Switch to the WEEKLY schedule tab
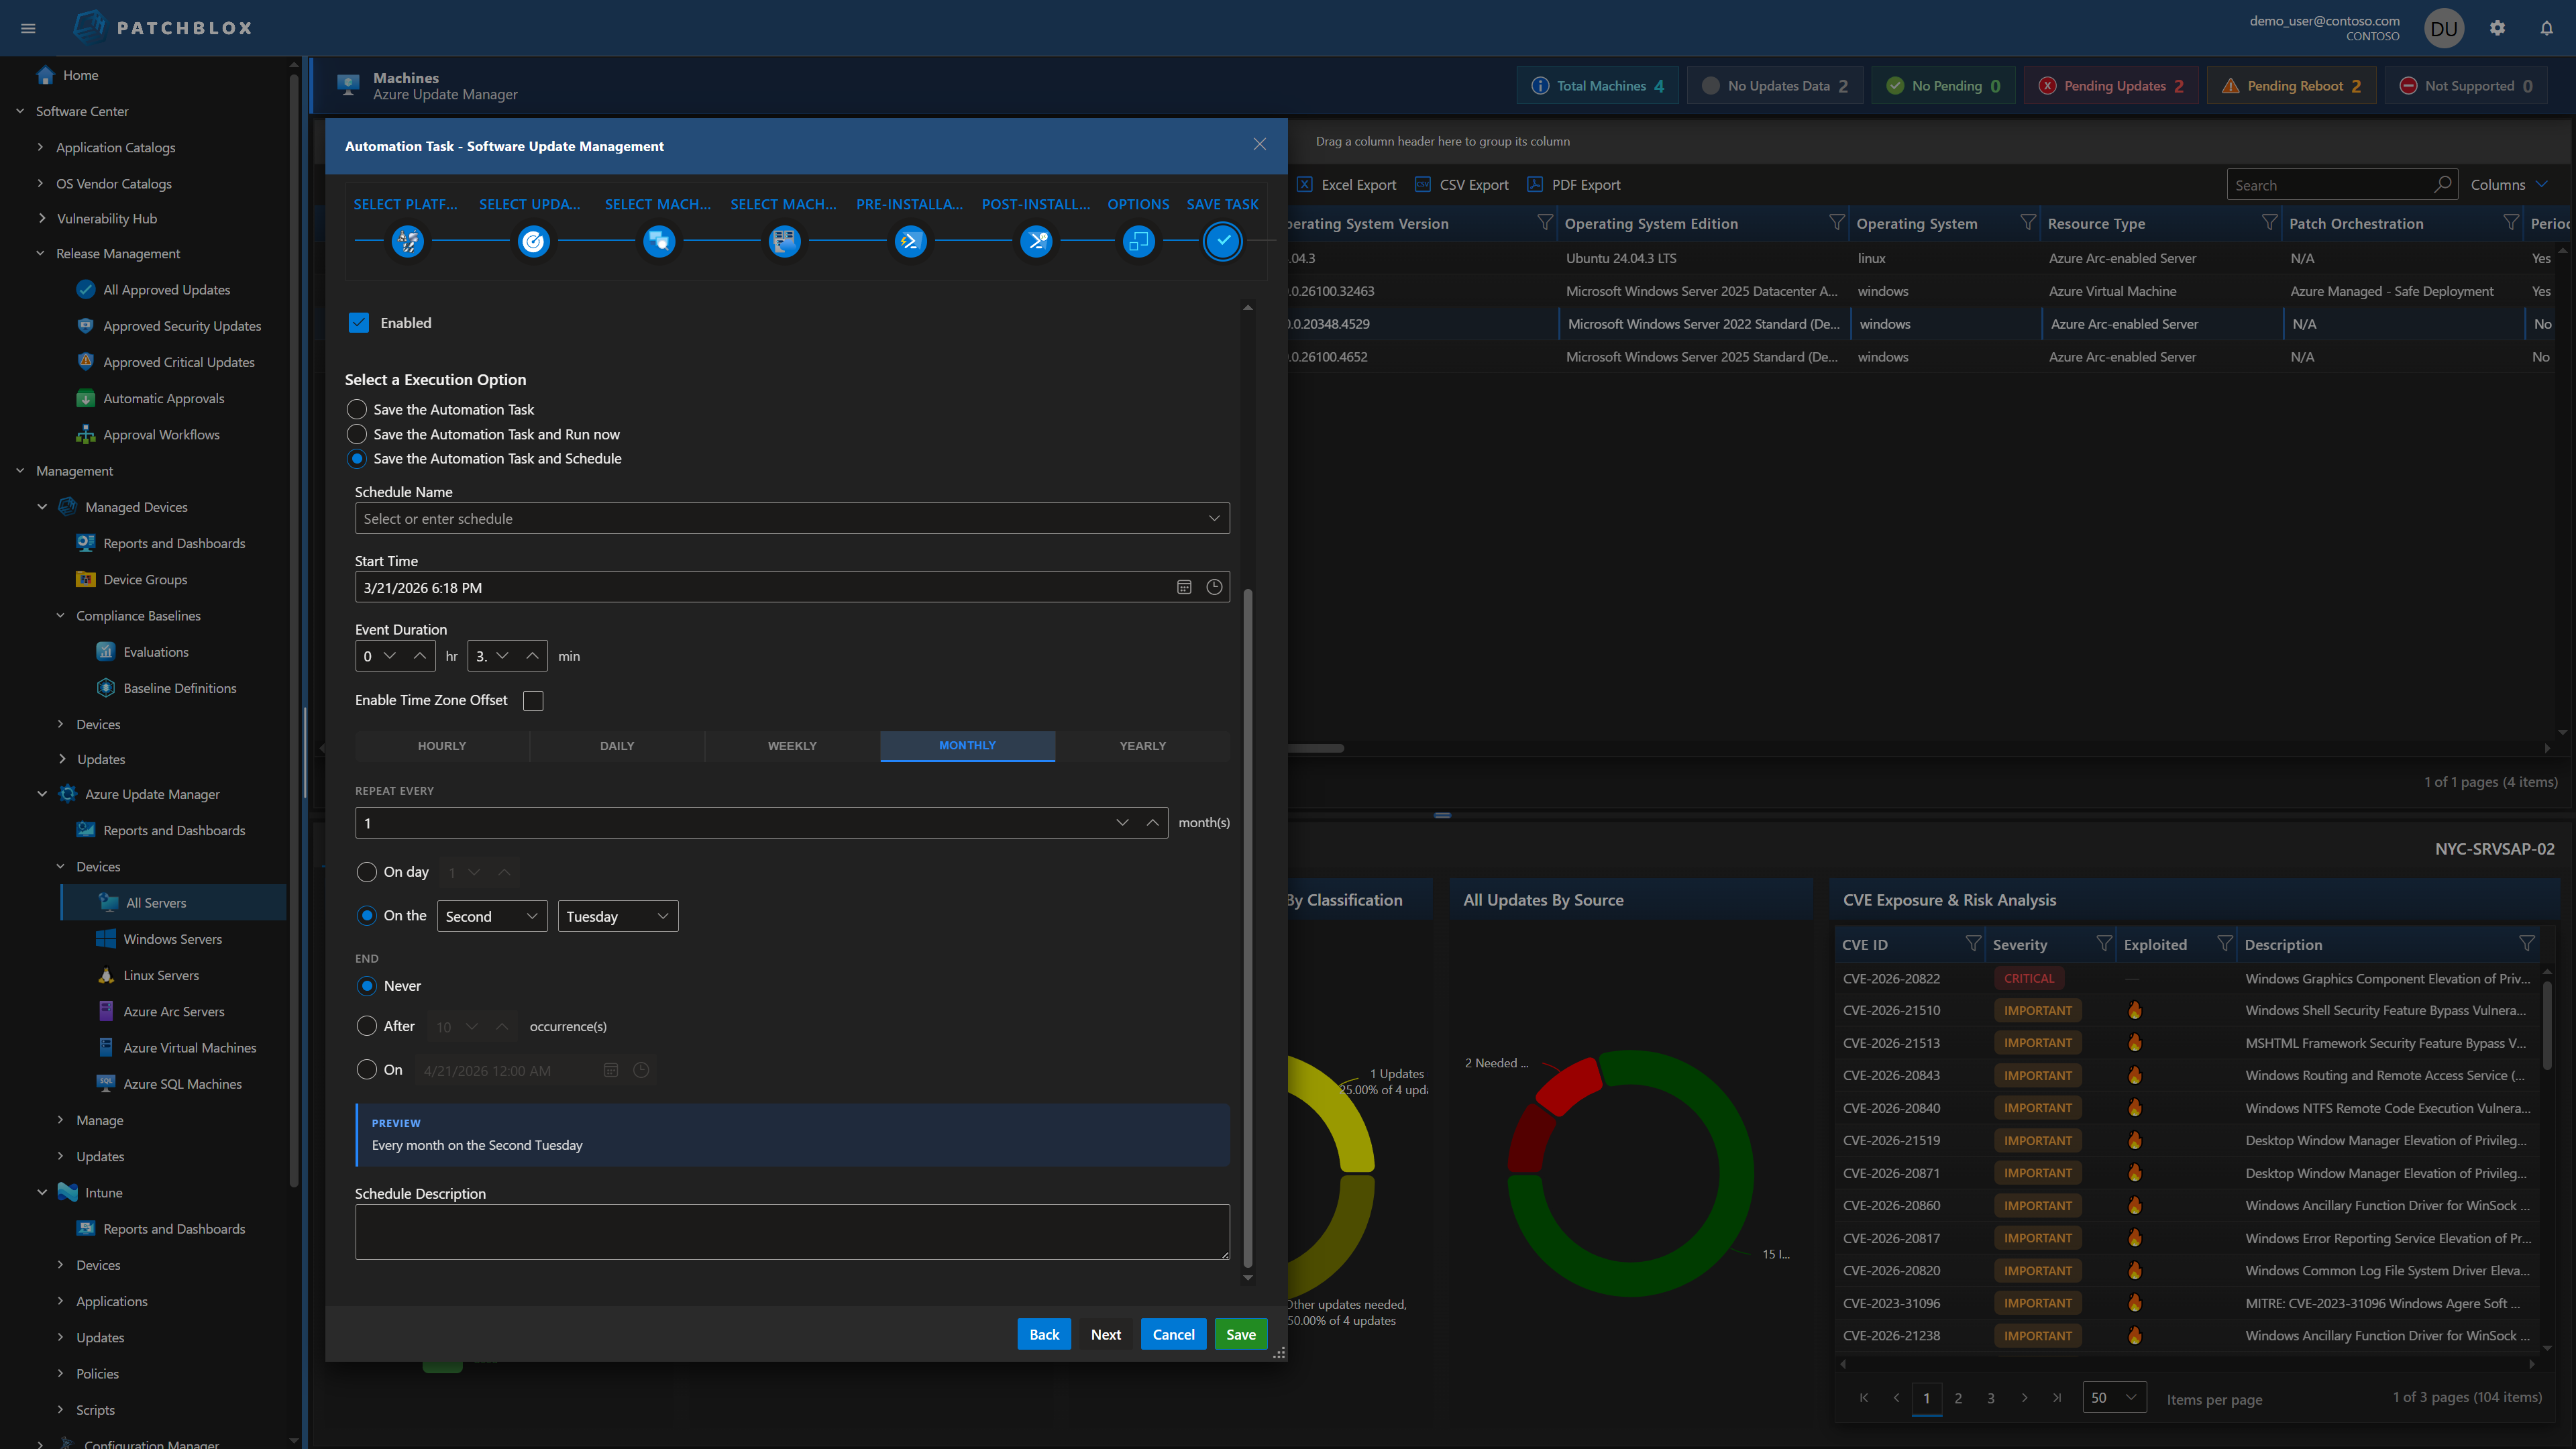The height and width of the screenshot is (1449, 2576). [792, 746]
